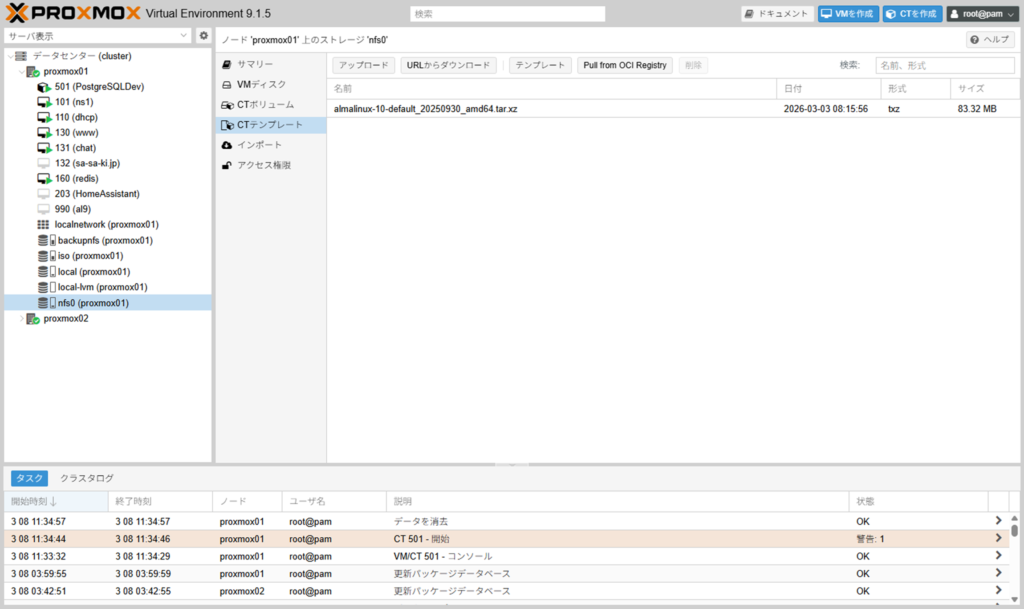
Task: Click the top global 検索 search field
Action: click(x=507, y=14)
